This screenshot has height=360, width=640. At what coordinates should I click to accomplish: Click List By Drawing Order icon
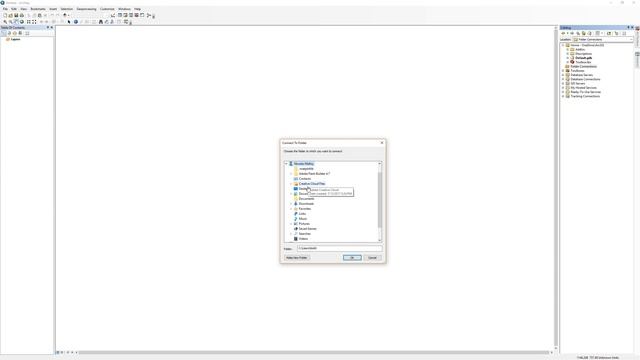coord(4,33)
